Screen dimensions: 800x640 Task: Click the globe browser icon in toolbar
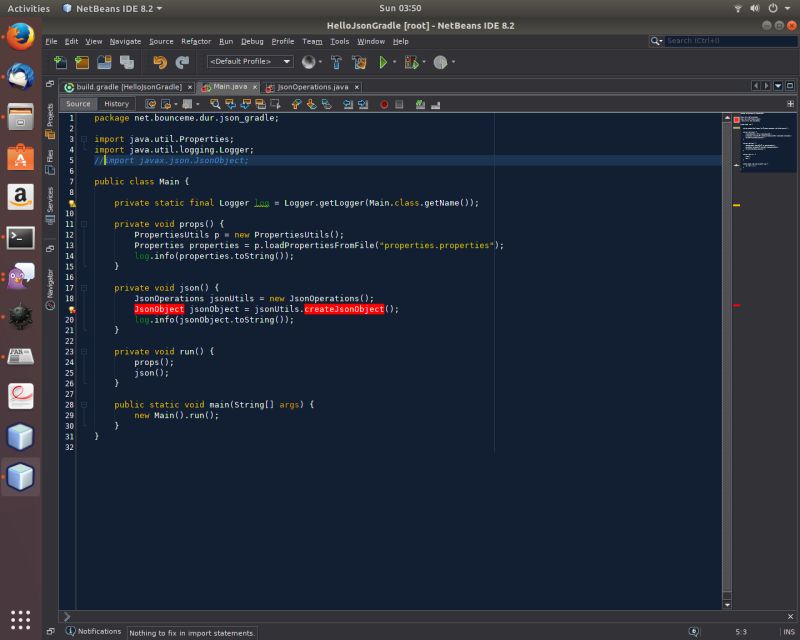(x=308, y=62)
